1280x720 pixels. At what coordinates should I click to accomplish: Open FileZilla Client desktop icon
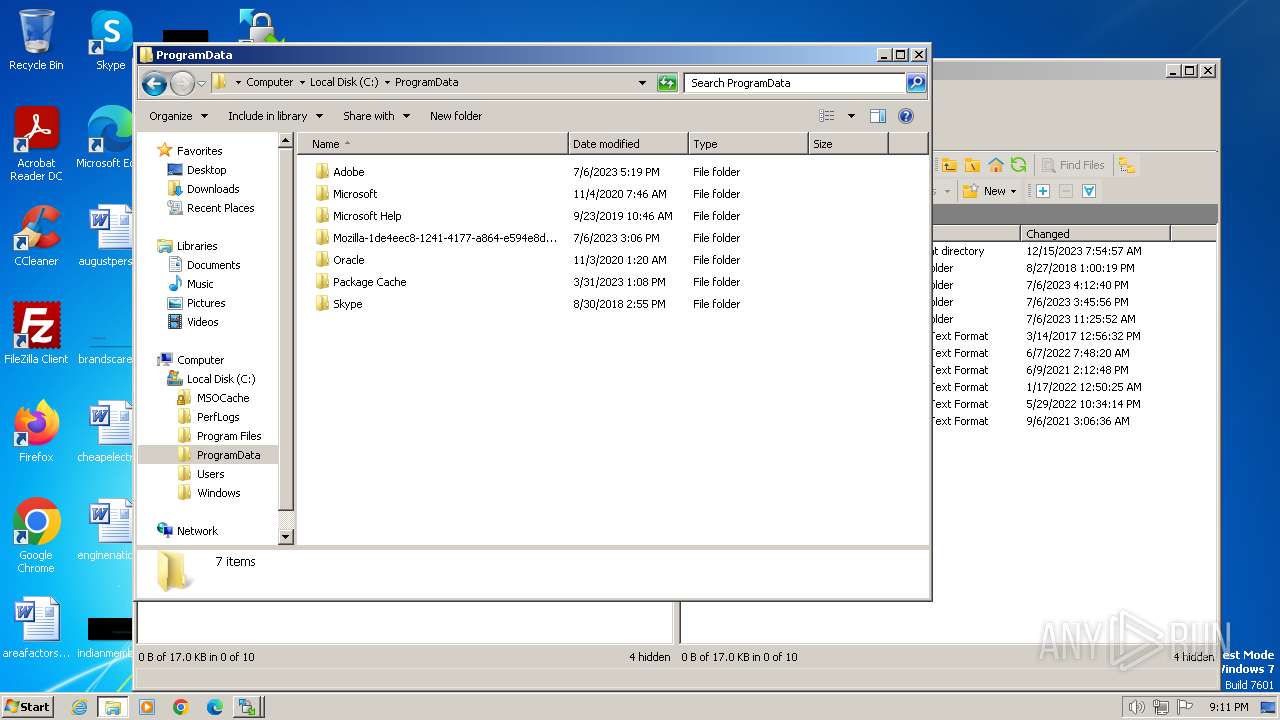(x=36, y=333)
